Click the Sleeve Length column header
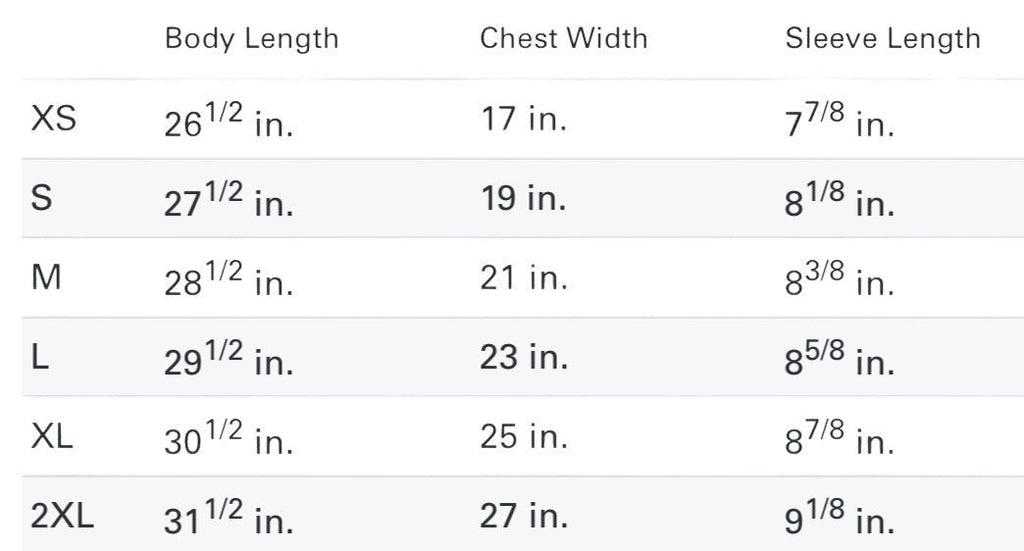Image resolution: width=1024 pixels, height=551 pixels. 882,39
